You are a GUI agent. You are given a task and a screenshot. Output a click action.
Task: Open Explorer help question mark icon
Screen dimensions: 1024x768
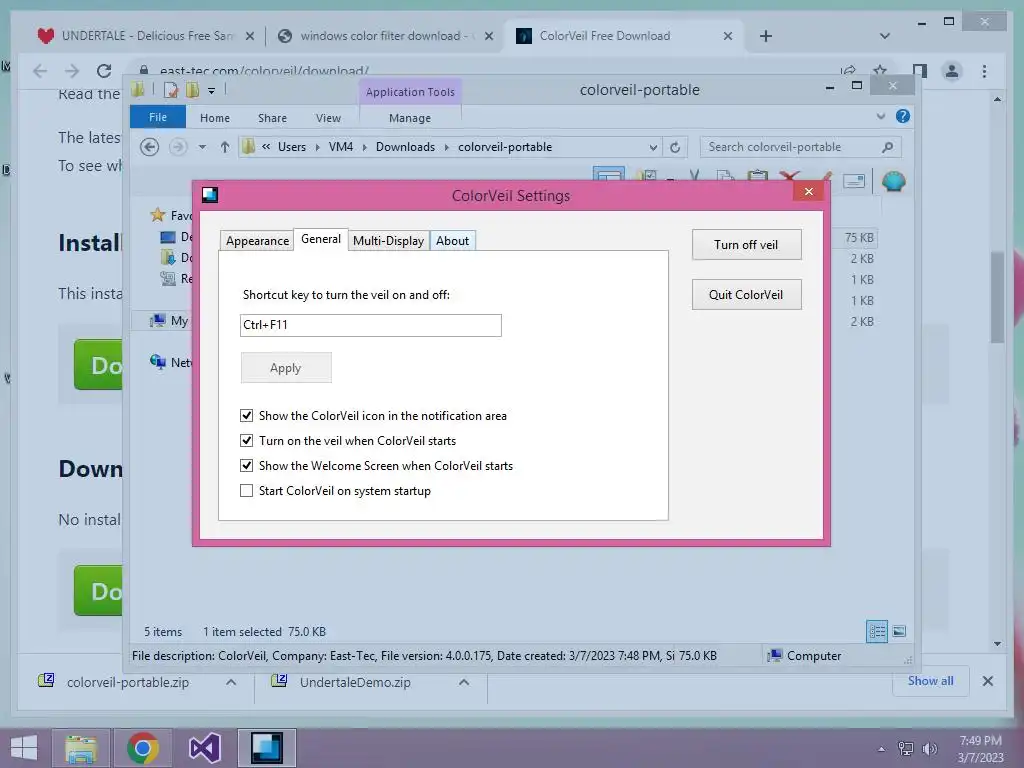903,116
